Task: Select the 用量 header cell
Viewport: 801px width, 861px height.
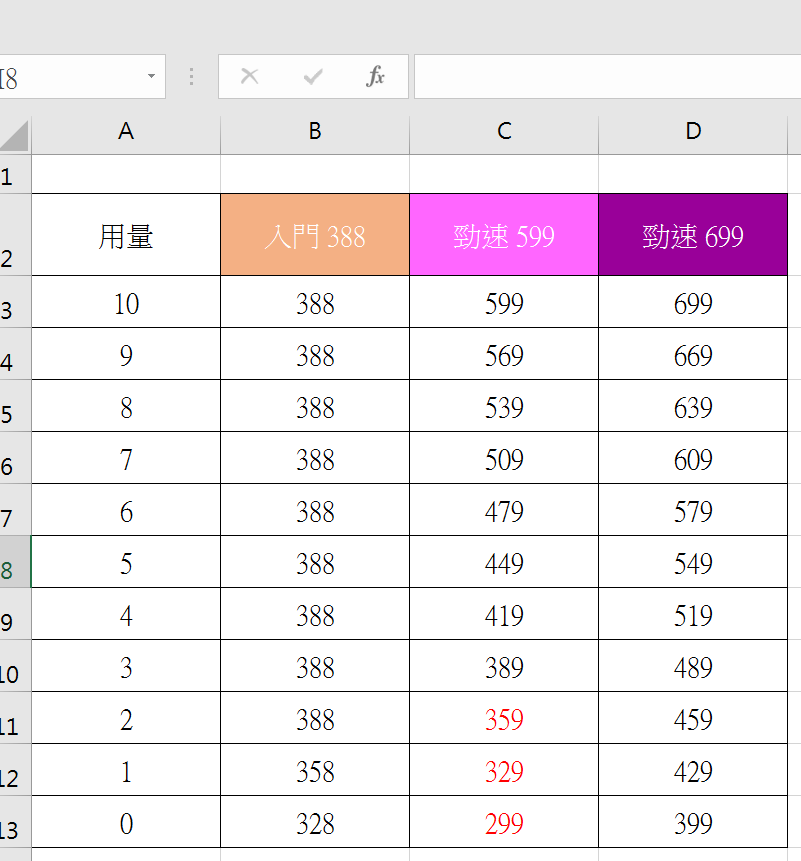Action: coord(125,234)
